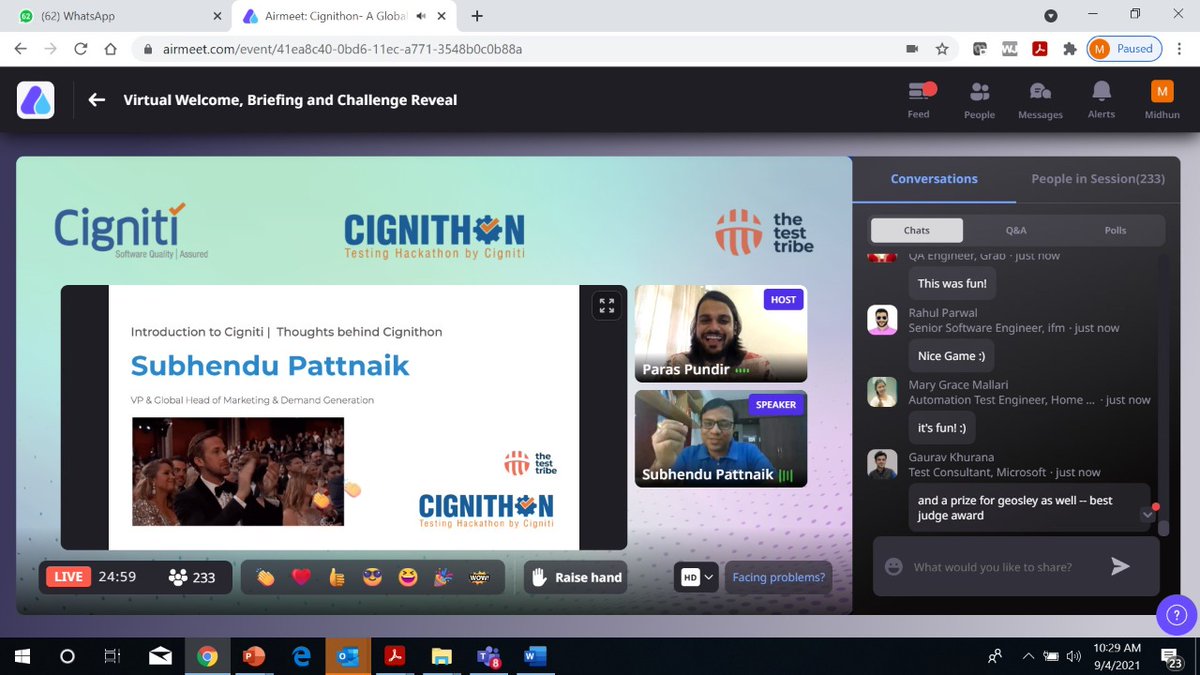Click Subhendu Pattnaik speaker video tile

(721, 439)
